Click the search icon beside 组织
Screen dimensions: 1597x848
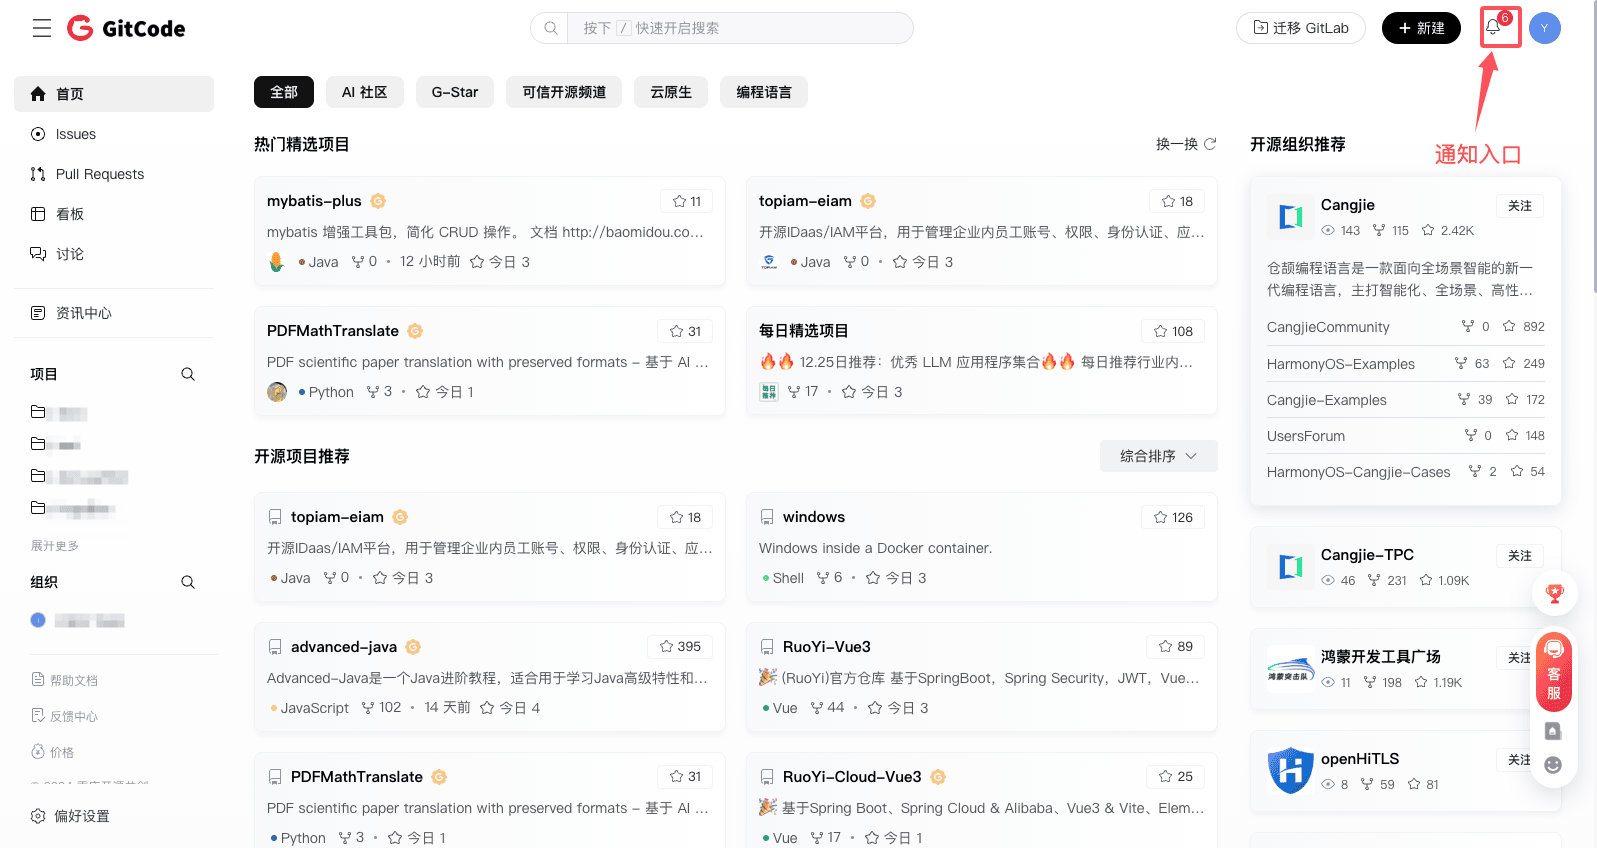tap(188, 582)
